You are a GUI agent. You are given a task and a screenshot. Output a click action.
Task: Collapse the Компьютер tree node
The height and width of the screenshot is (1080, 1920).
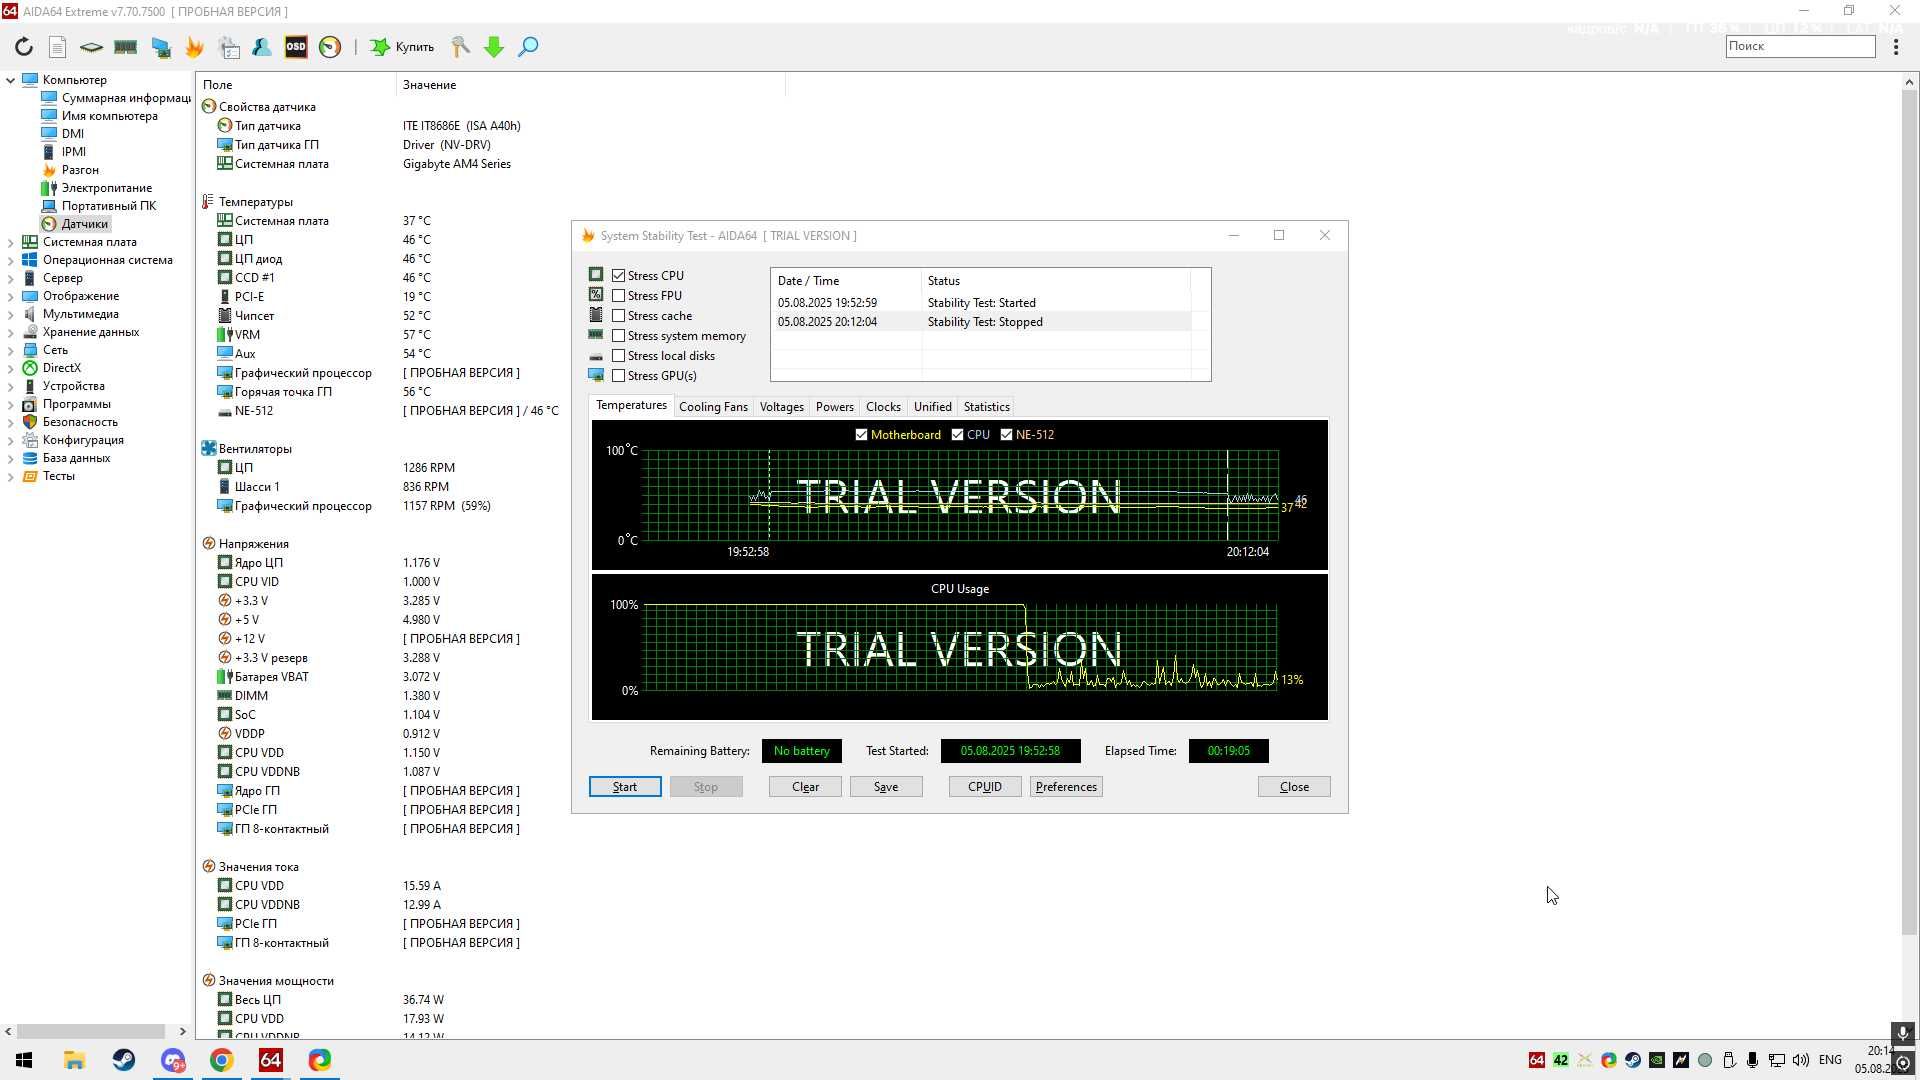point(11,80)
